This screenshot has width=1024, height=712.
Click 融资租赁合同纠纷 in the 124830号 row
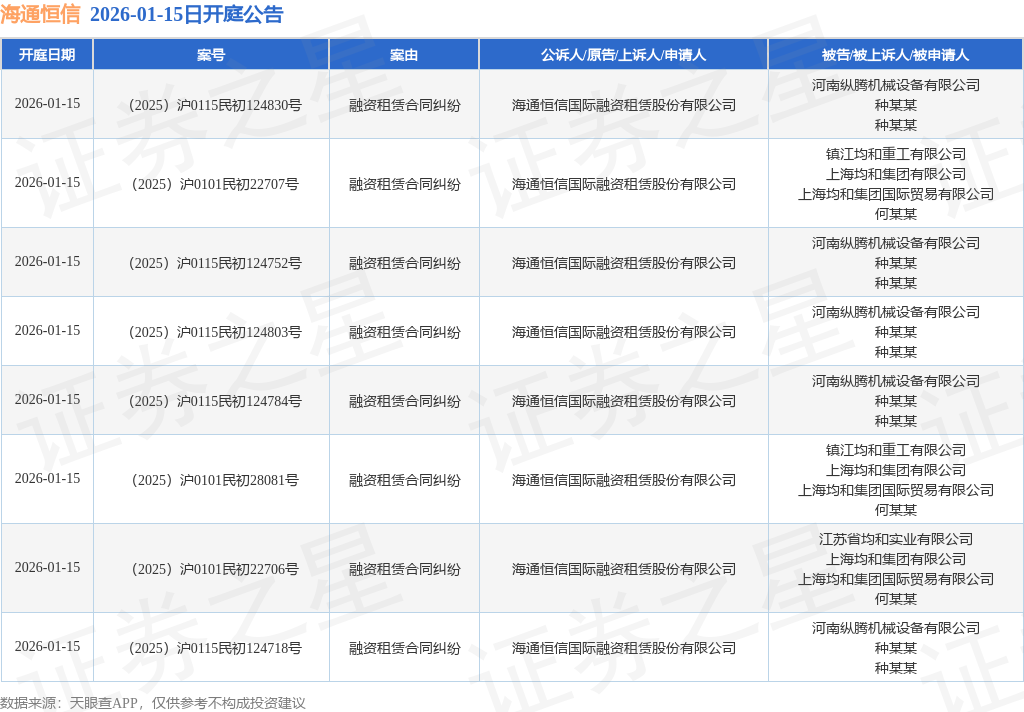click(404, 105)
